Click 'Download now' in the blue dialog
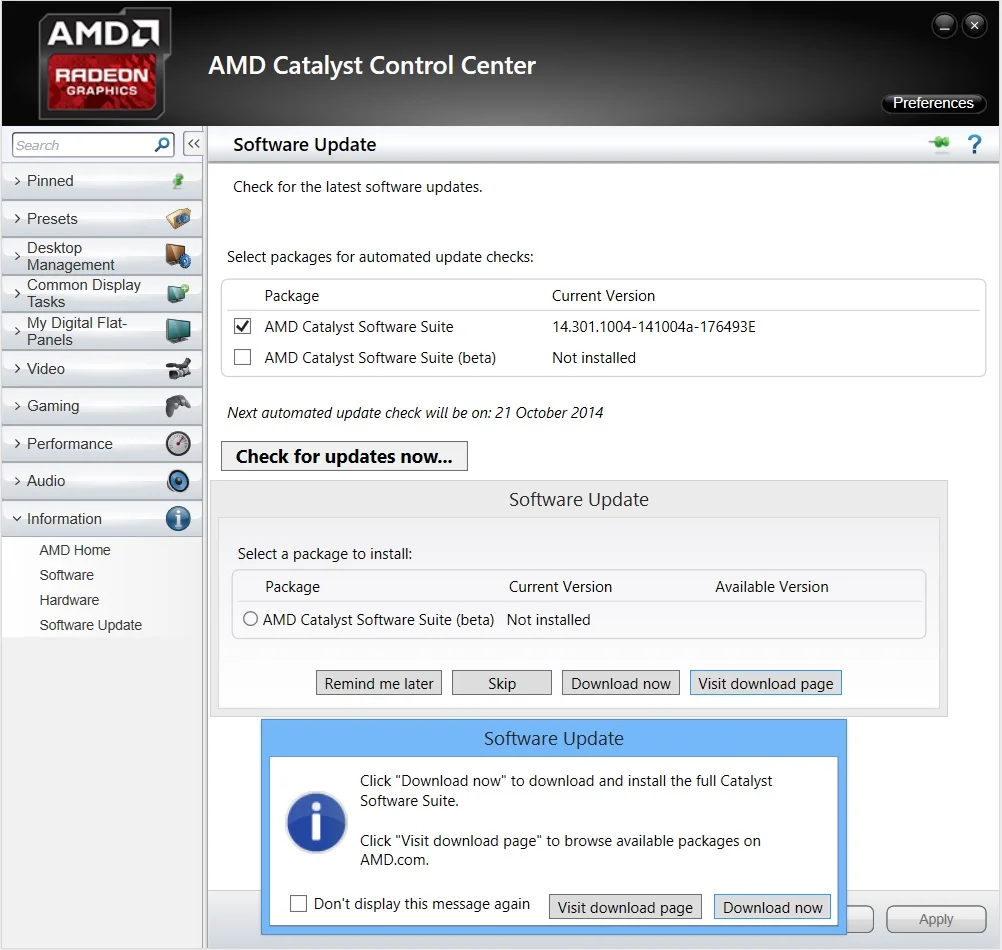The height and width of the screenshot is (950, 1002). tap(773, 907)
